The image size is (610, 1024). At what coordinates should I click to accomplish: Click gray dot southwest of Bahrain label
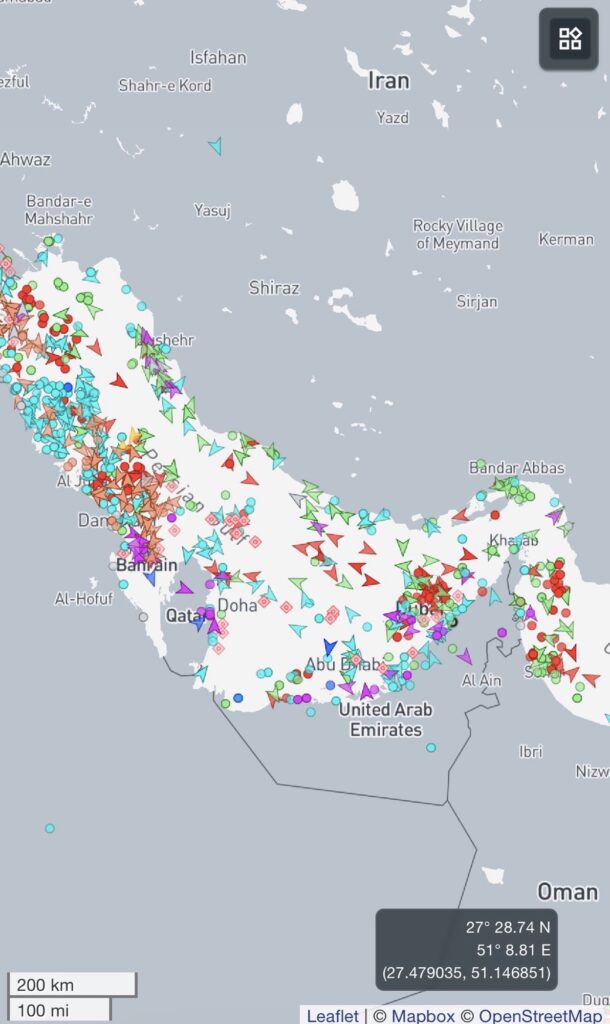coord(143,617)
